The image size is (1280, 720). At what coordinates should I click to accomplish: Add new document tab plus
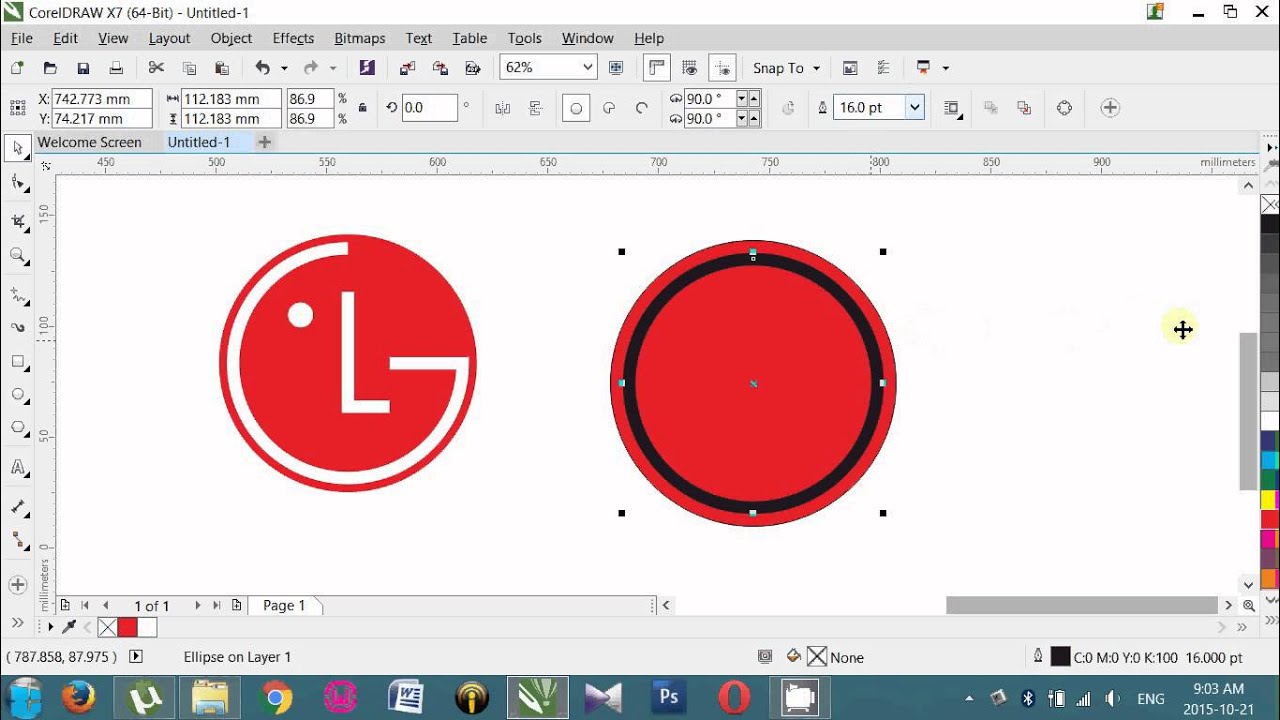coord(264,142)
